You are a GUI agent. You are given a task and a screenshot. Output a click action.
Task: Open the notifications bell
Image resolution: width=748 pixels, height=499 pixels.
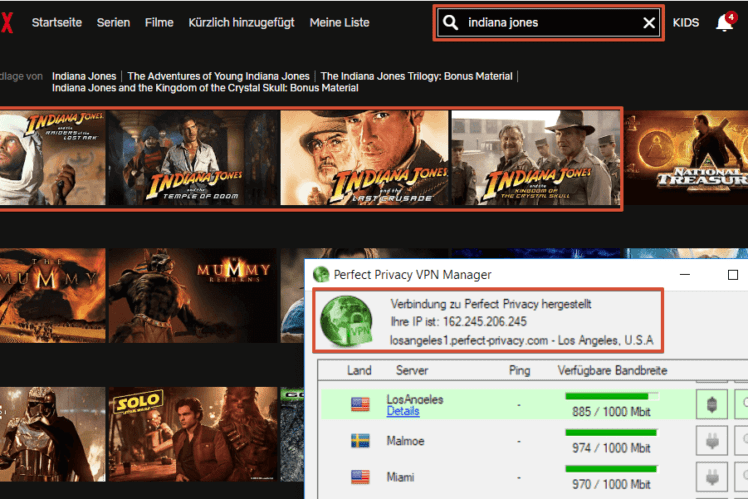pyautogui.click(x=725, y=22)
